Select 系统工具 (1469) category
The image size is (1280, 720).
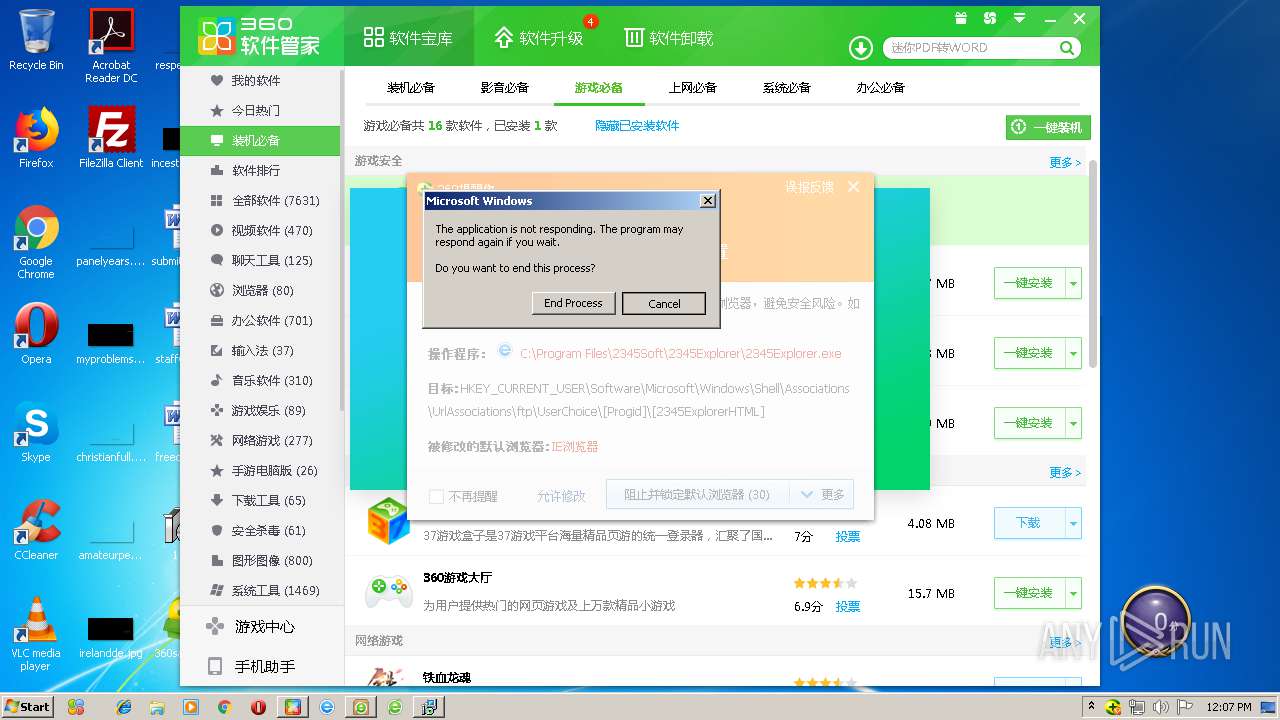(260, 590)
